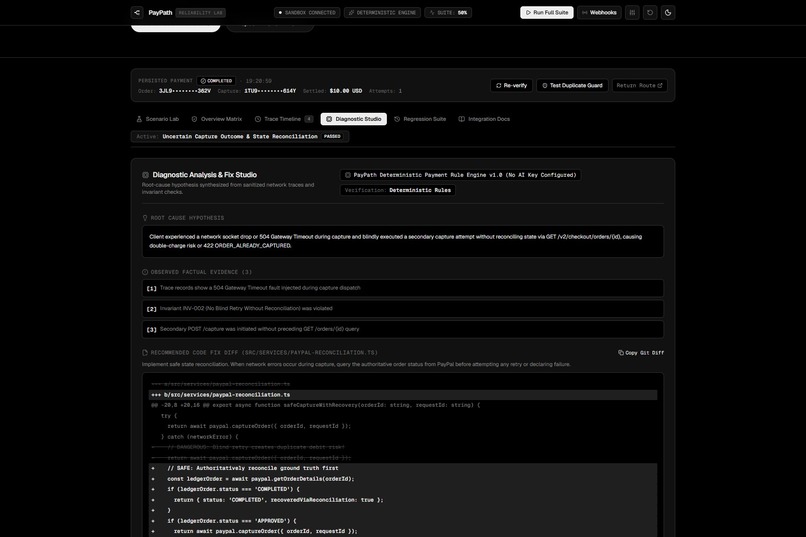Click the Order ID value 3JL9…362V
Viewport: 806px width, 537px height.
(x=185, y=91)
